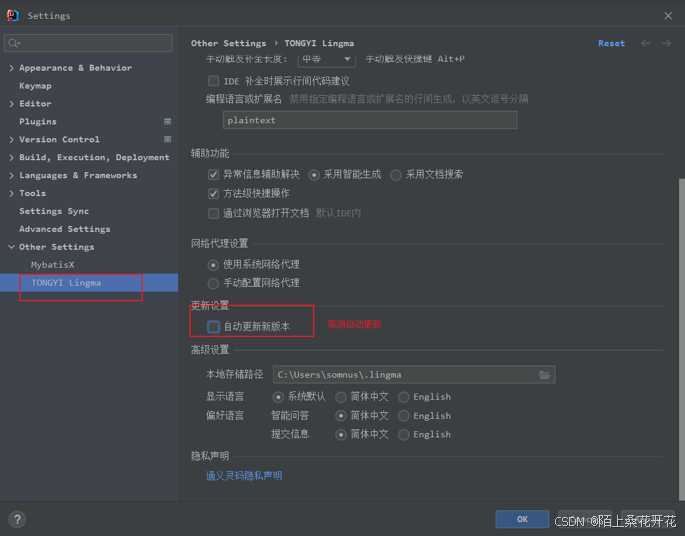The image size is (685, 536).
Task: Open Settings Sync page
Action: (54, 211)
